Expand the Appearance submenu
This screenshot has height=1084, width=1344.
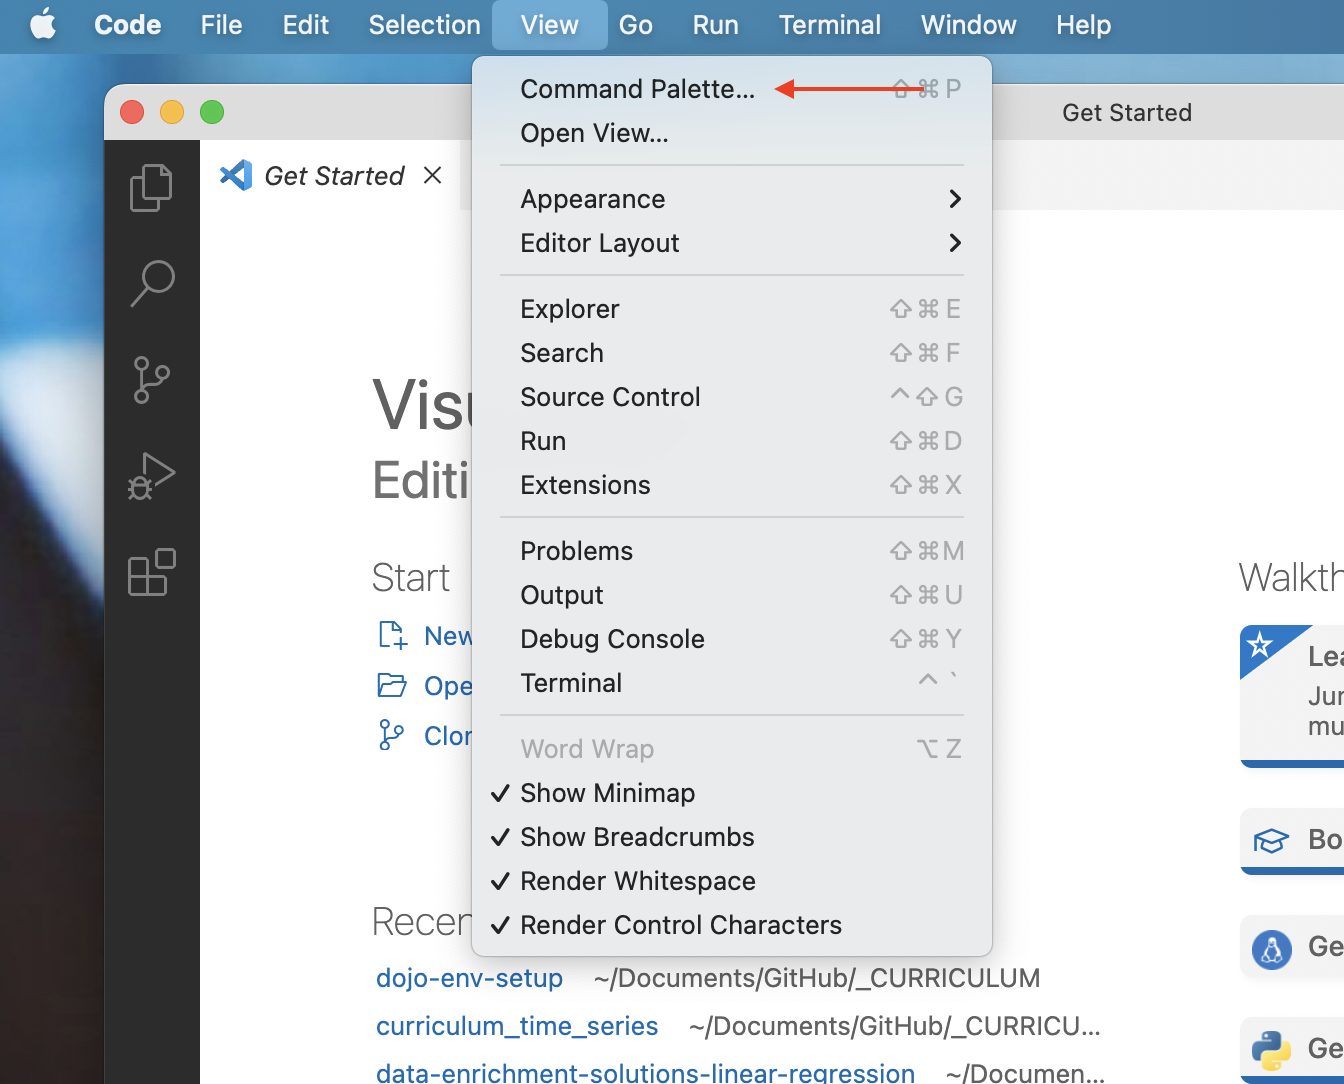coord(732,199)
